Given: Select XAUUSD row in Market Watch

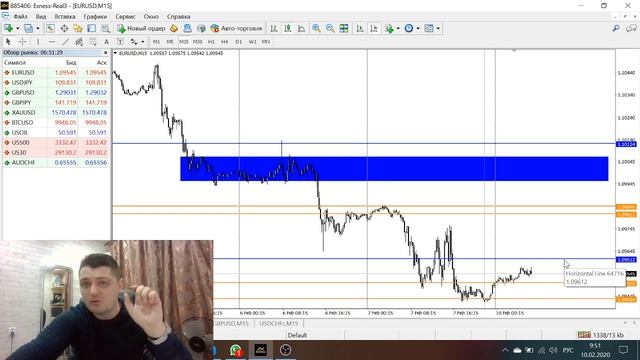Looking at the screenshot, I should click(56, 112).
